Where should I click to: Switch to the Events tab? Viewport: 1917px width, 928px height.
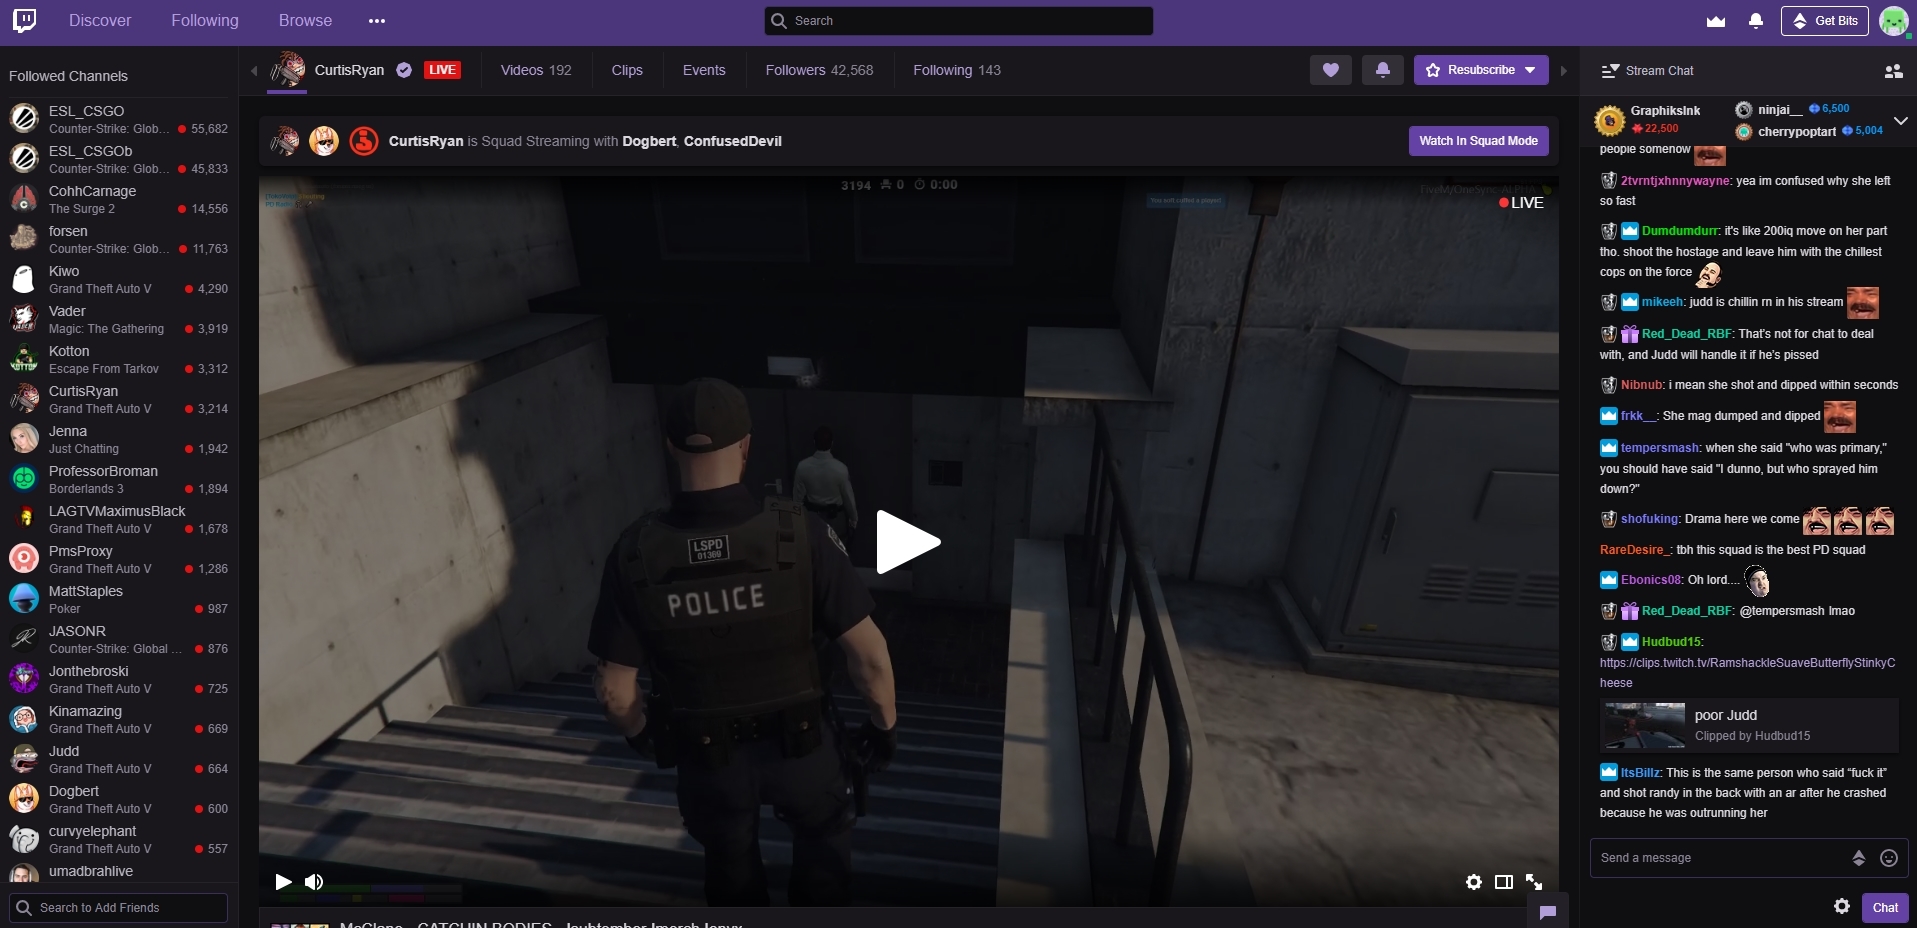[704, 70]
